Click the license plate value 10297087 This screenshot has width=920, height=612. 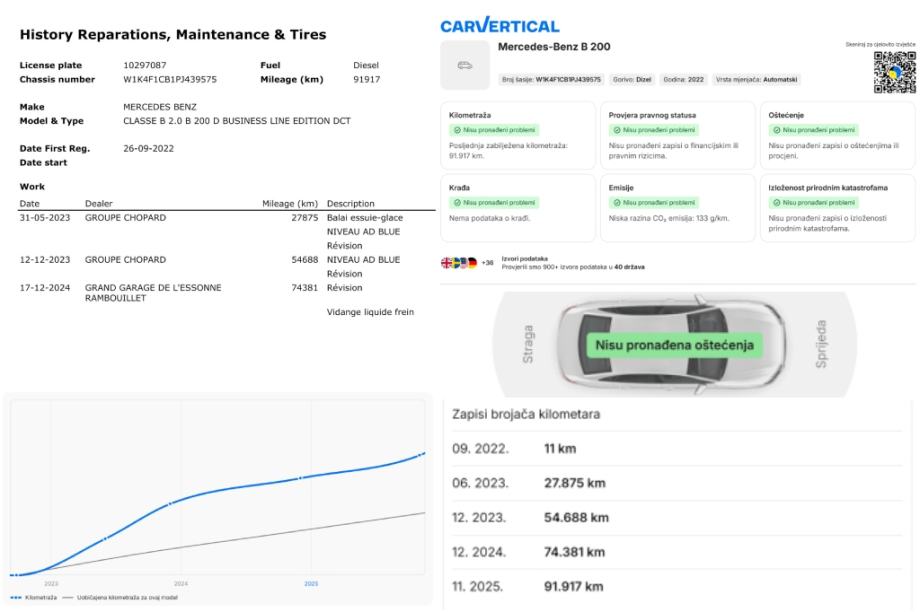(144, 66)
